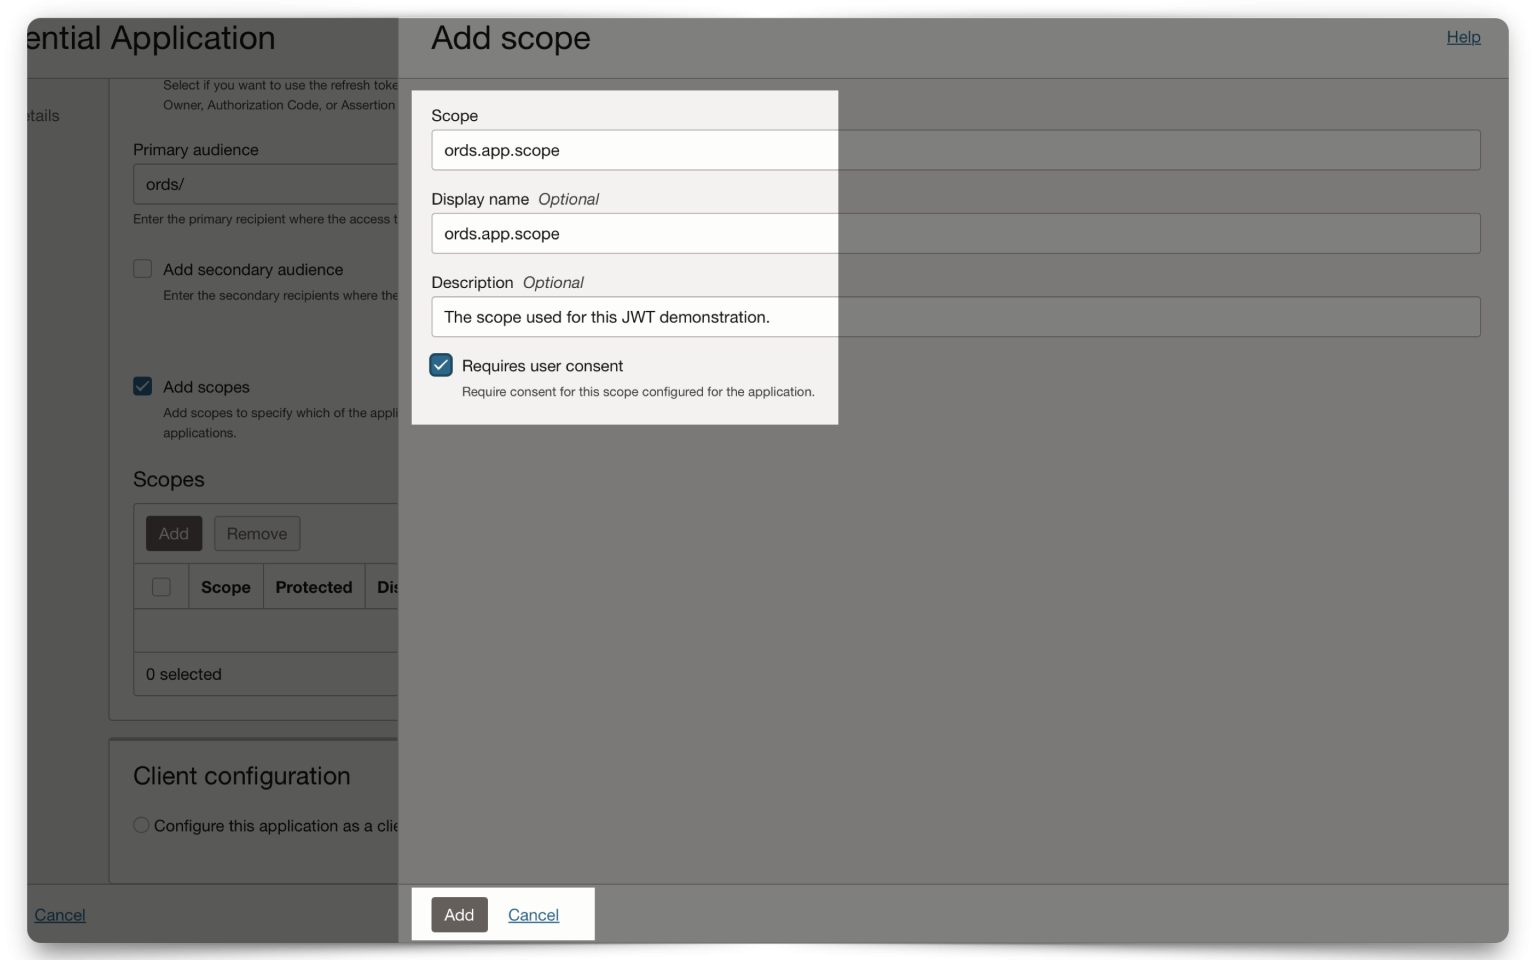Click the Add button at the dialog bottom
The image size is (1536, 960).
459,914
